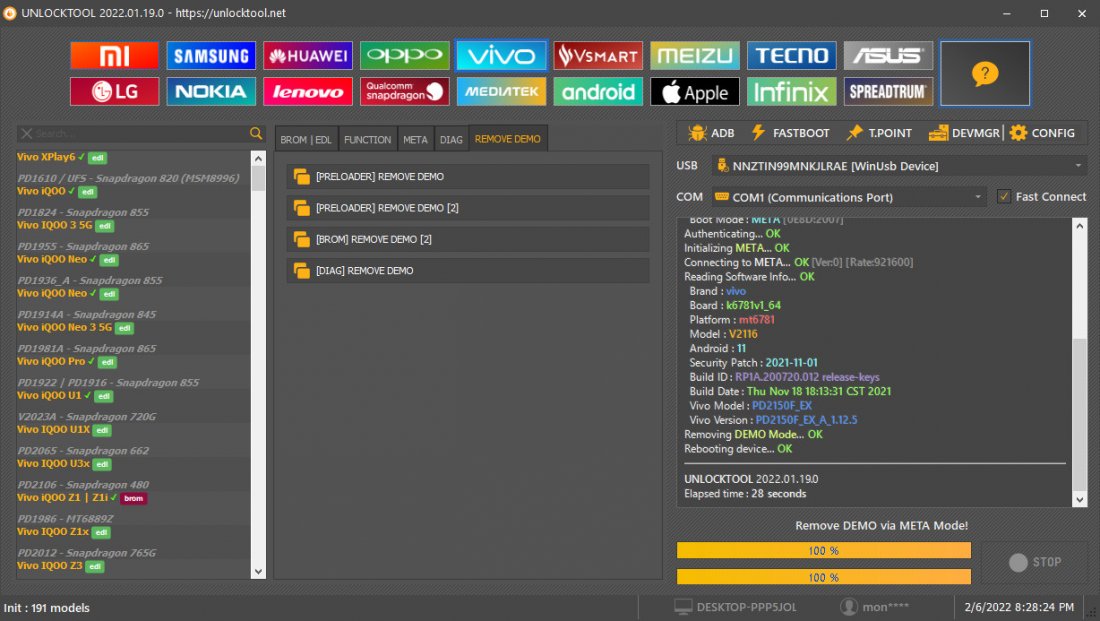Select the Qualcomm Snapdragon icon

[x=405, y=91]
